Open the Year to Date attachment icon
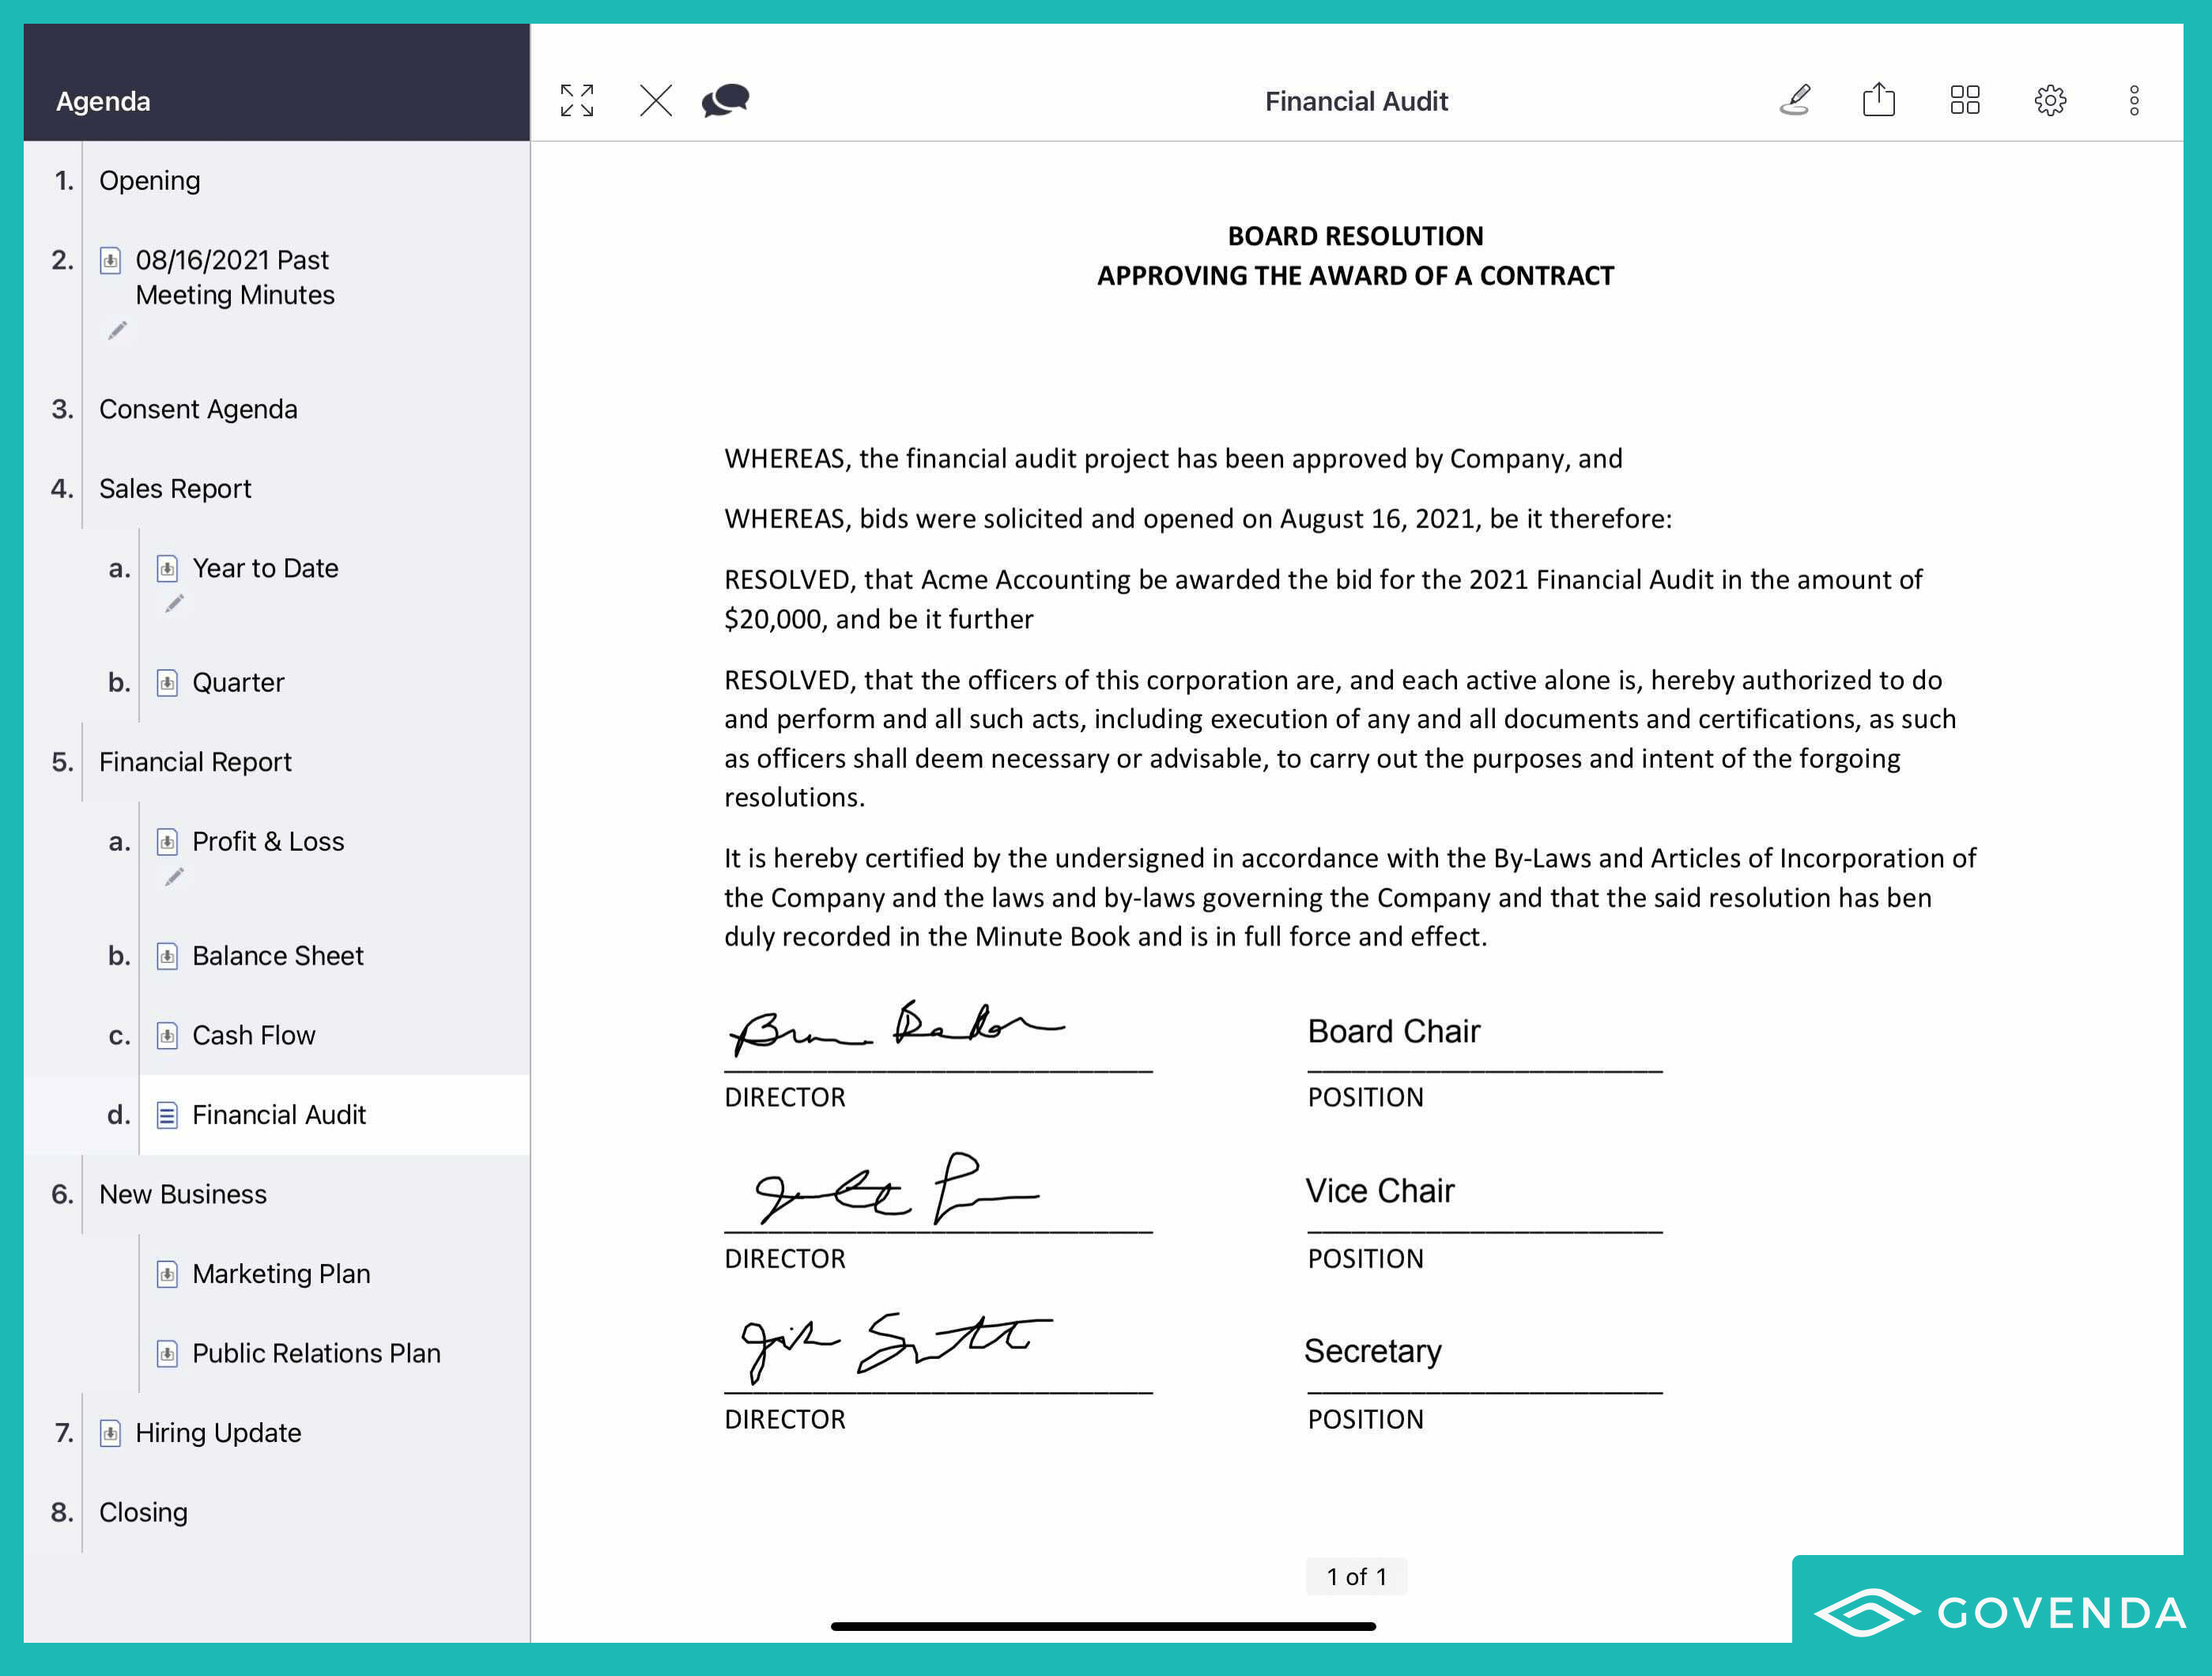The image size is (2212, 1676). coord(167,568)
